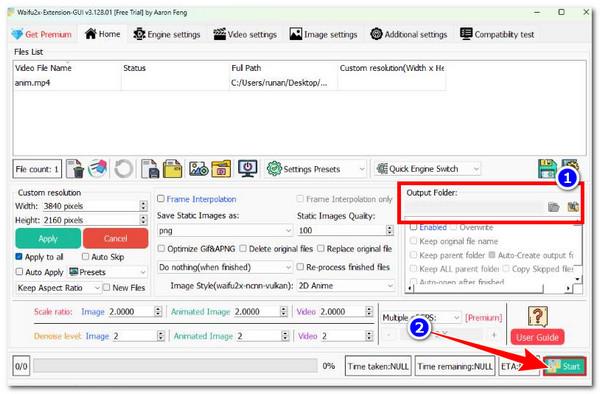Viewport: 600px width, 394px height.
Task: Adjust the Static Images Quality stepper
Action: [x=390, y=230]
